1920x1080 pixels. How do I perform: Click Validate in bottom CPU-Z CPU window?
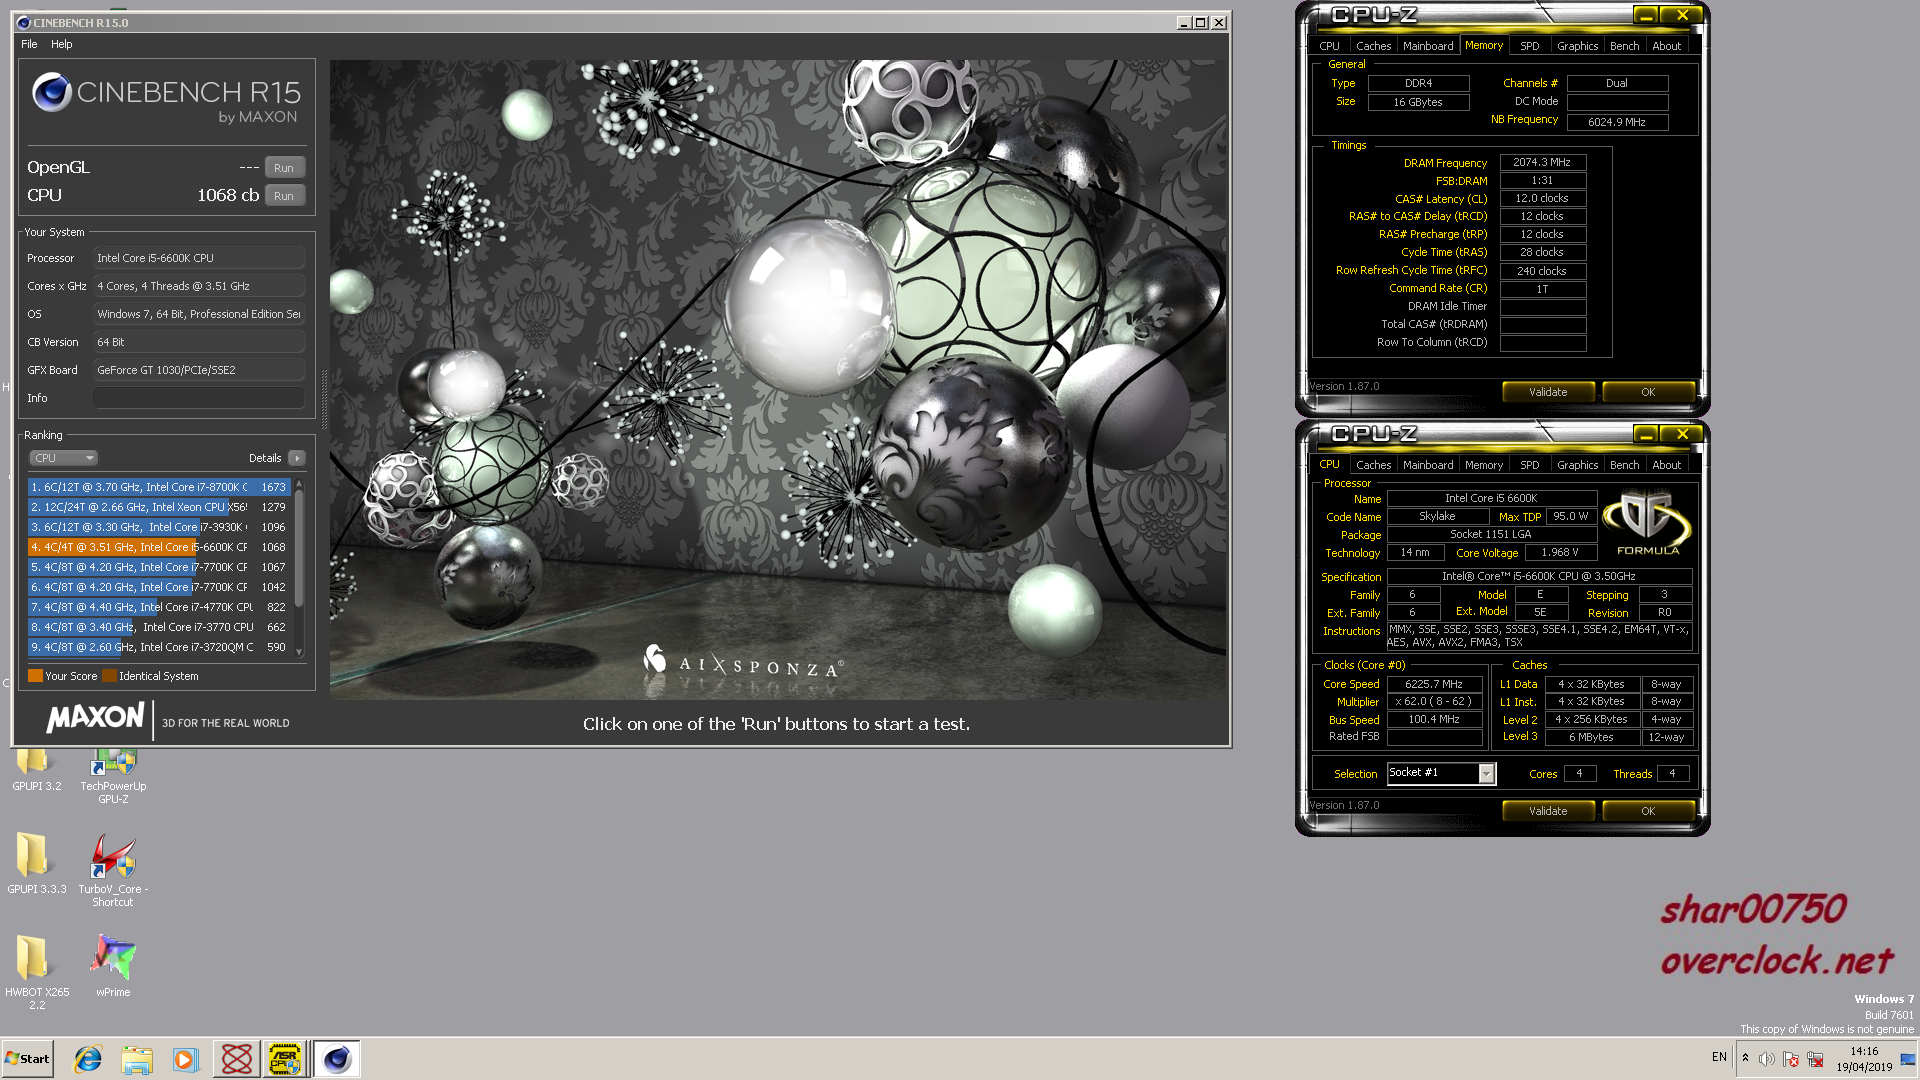point(1548,811)
